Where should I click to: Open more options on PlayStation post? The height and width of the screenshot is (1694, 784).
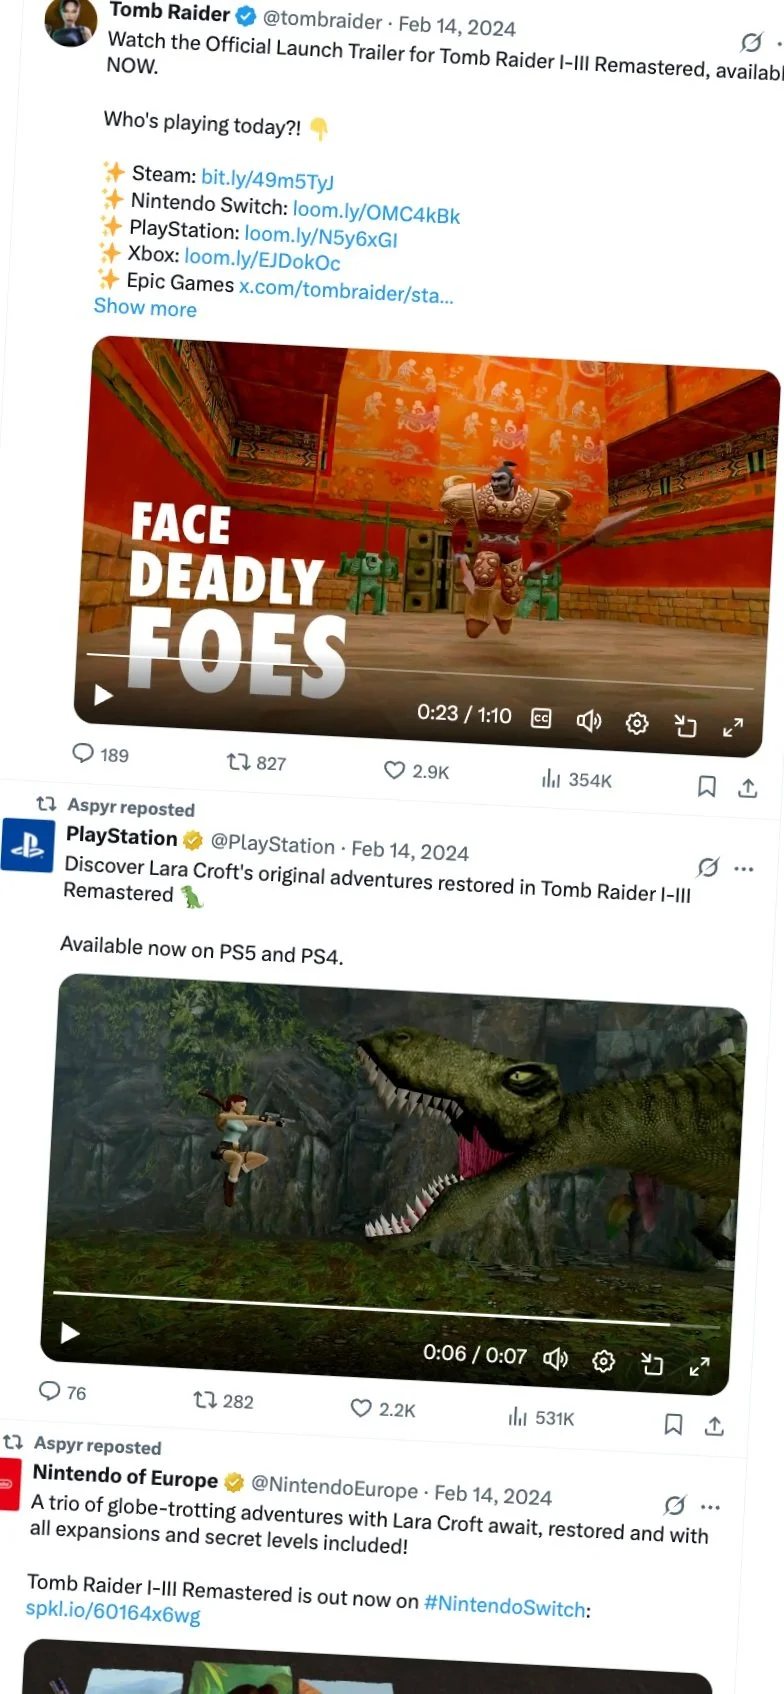pyautogui.click(x=743, y=869)
